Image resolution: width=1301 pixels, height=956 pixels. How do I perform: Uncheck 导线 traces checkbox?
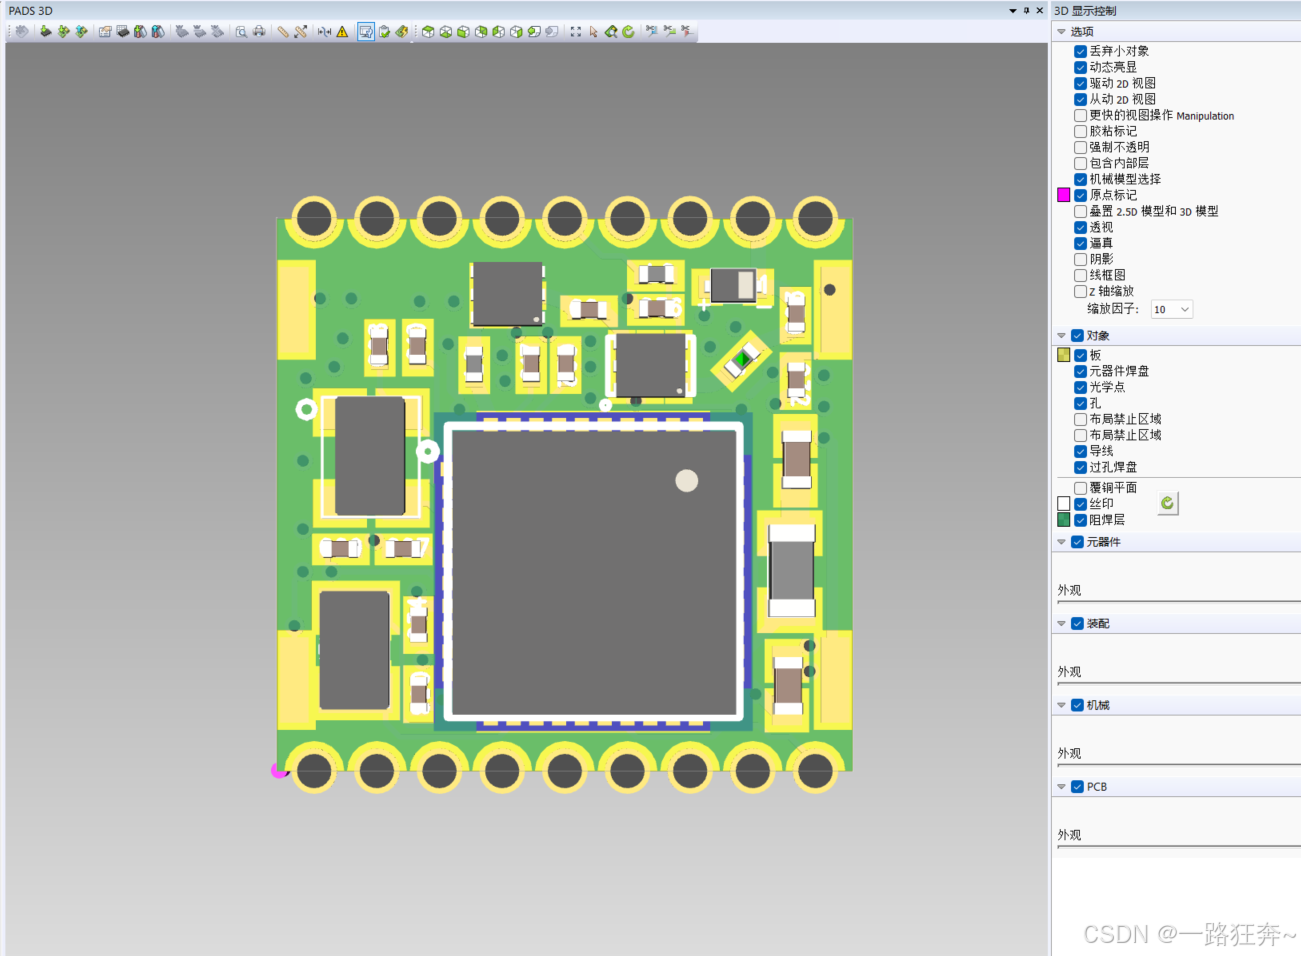1081,451
